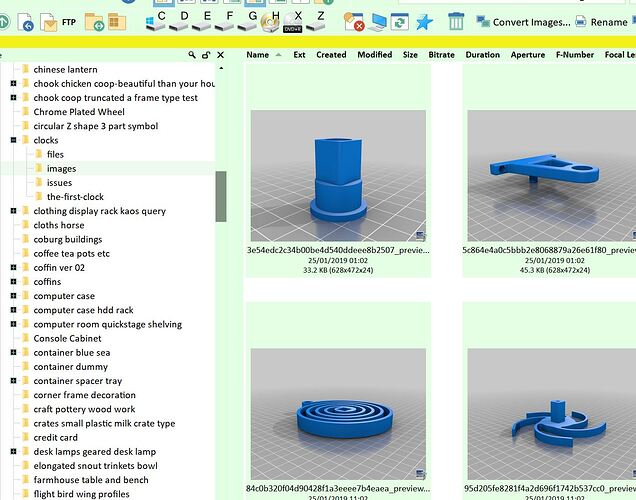
Task: Click the email file envelope icon
Action: pos(49,22)
